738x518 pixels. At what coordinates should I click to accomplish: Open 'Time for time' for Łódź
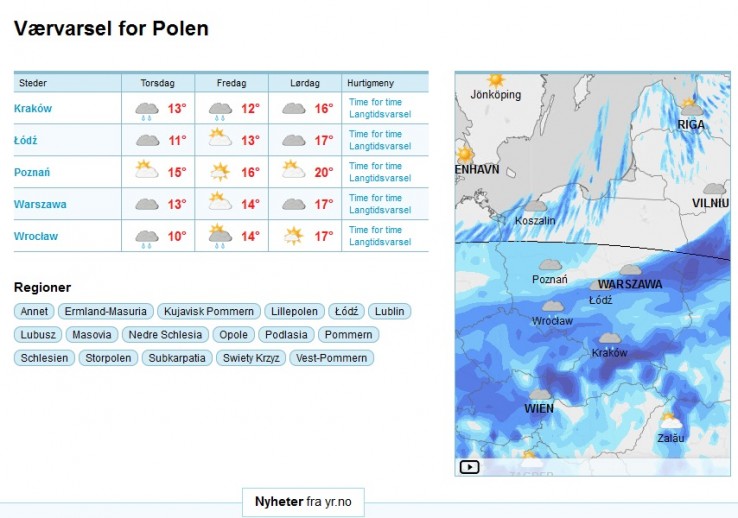(375, 134)
